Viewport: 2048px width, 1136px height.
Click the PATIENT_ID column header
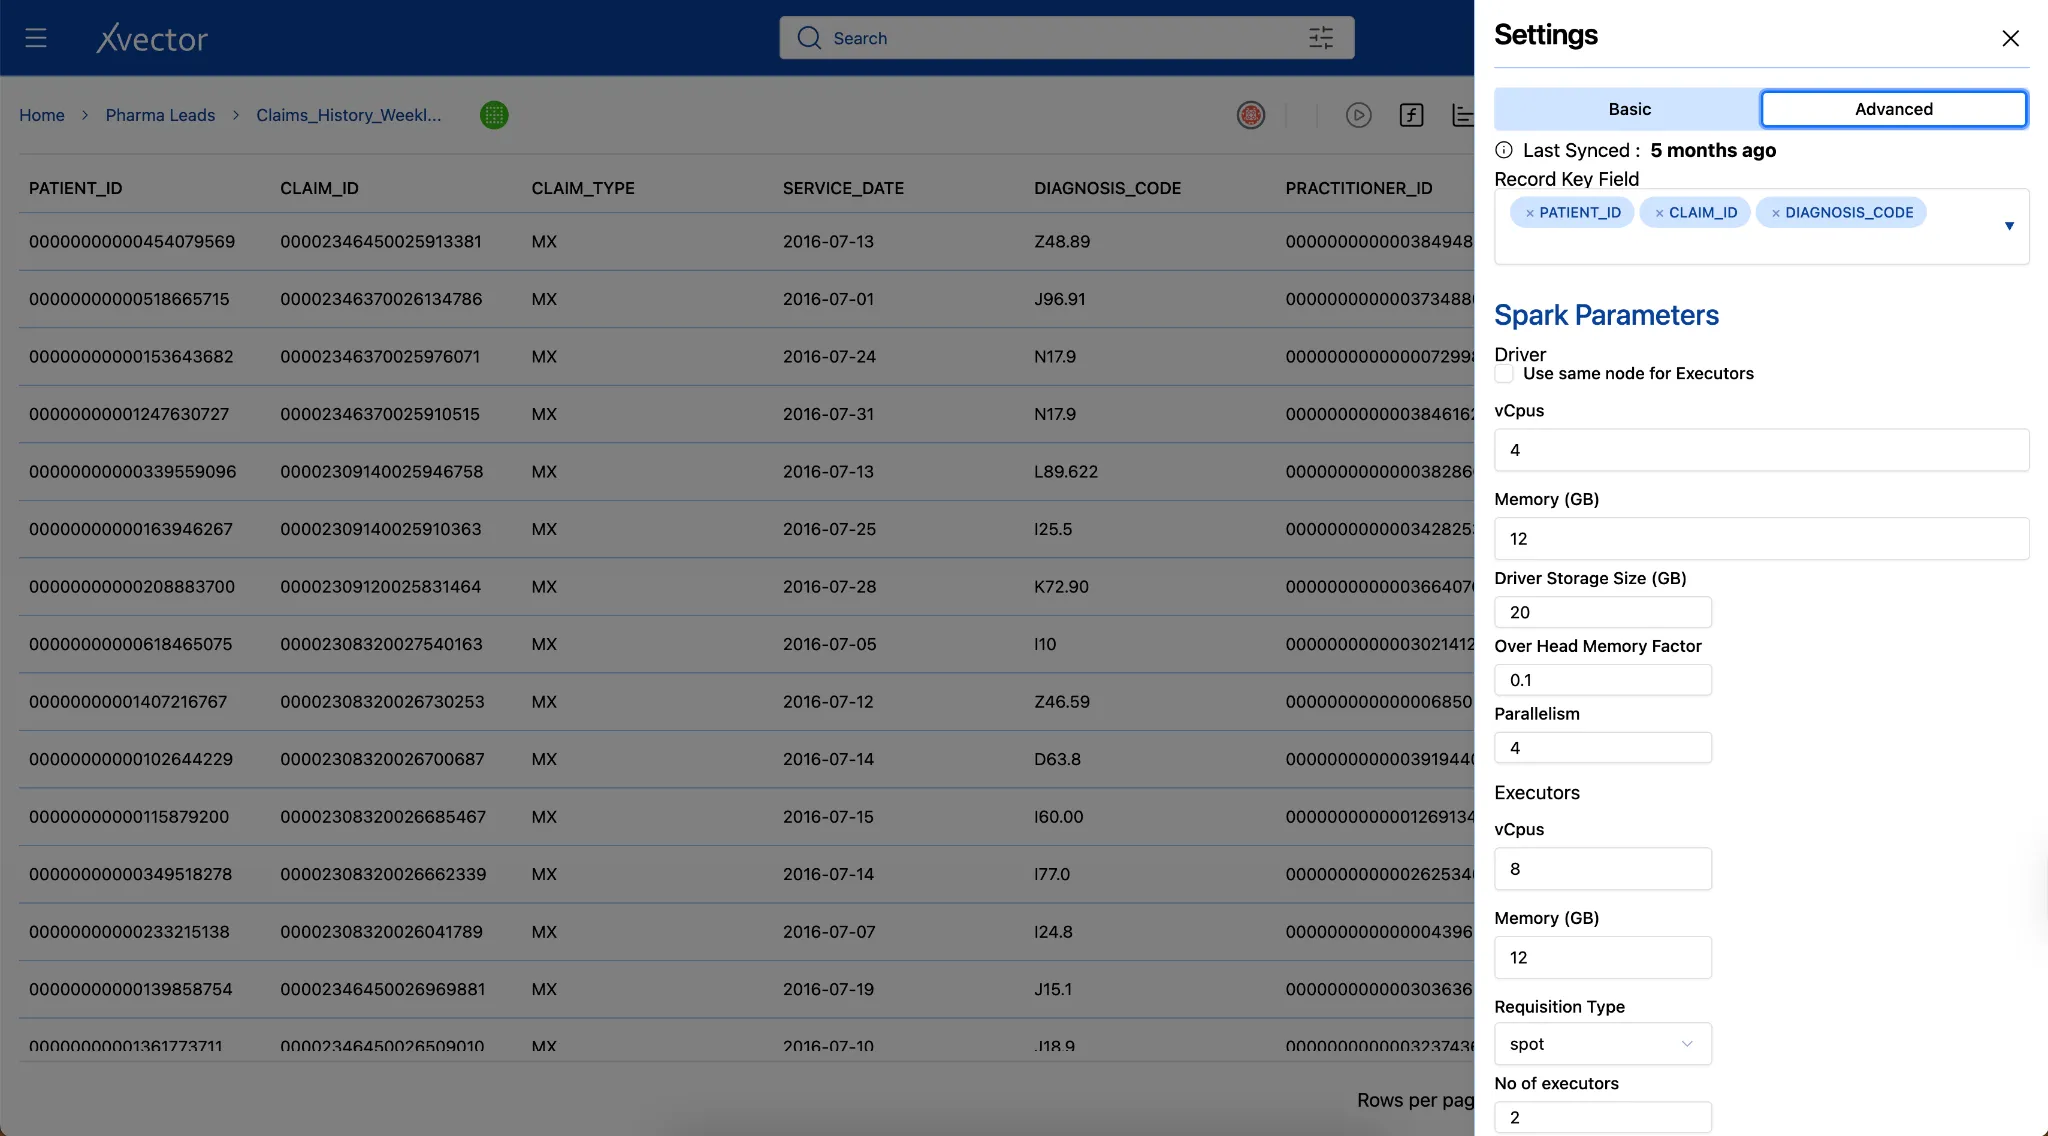76,188
